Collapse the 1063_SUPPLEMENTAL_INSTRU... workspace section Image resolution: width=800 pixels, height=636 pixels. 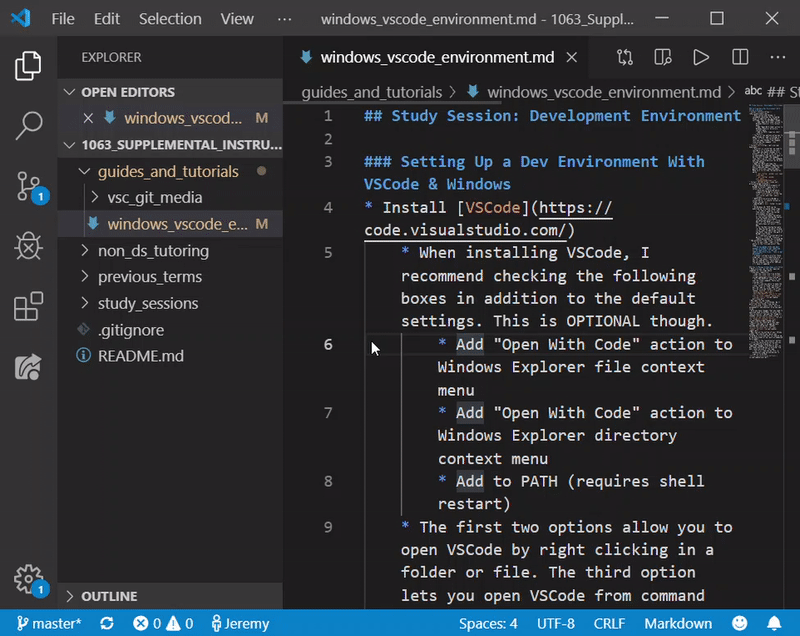pyautogui.click(x=69, y=145)
